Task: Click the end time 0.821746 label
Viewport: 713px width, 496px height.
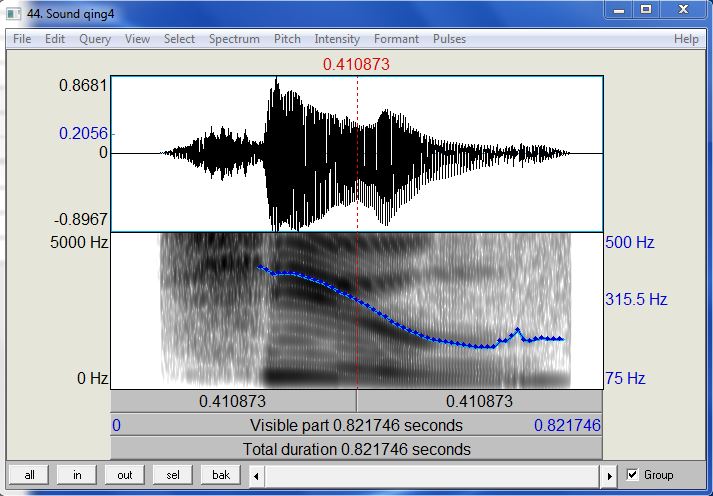Action: [567, 426]
